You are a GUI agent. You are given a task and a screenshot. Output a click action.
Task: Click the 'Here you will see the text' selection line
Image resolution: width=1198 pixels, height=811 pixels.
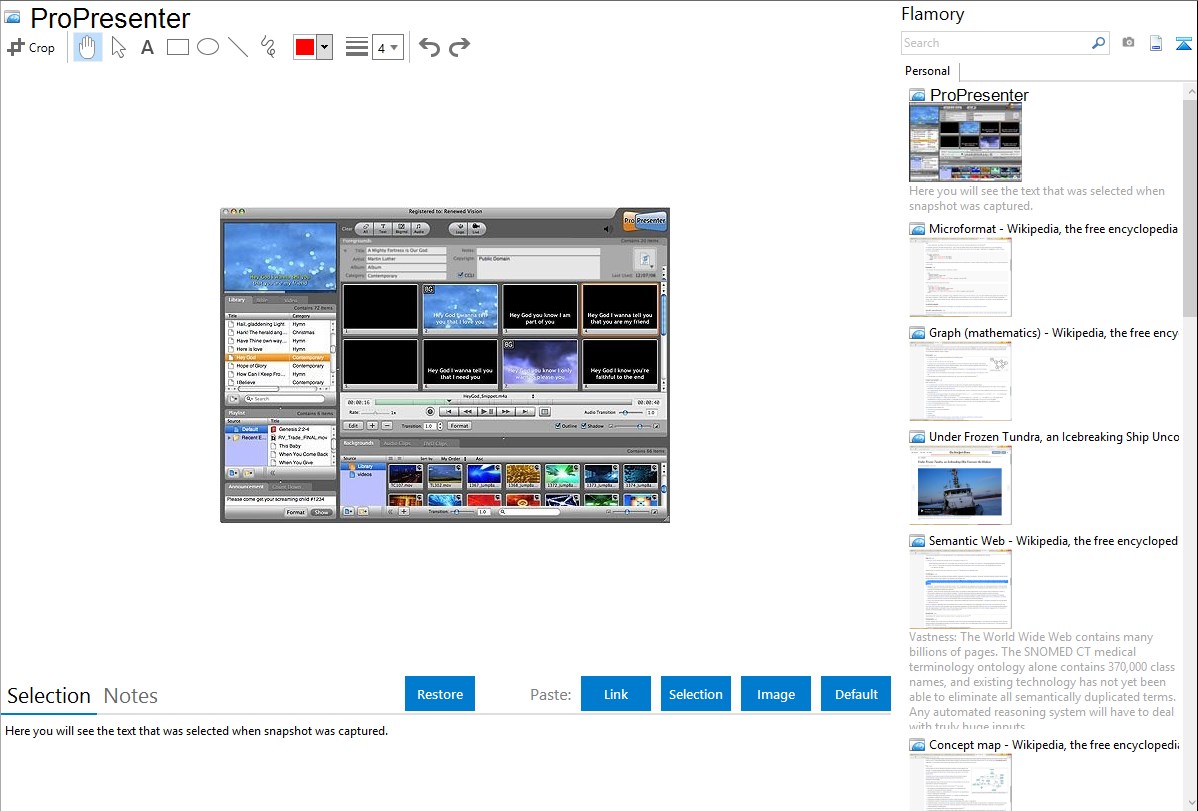[196, 731]
